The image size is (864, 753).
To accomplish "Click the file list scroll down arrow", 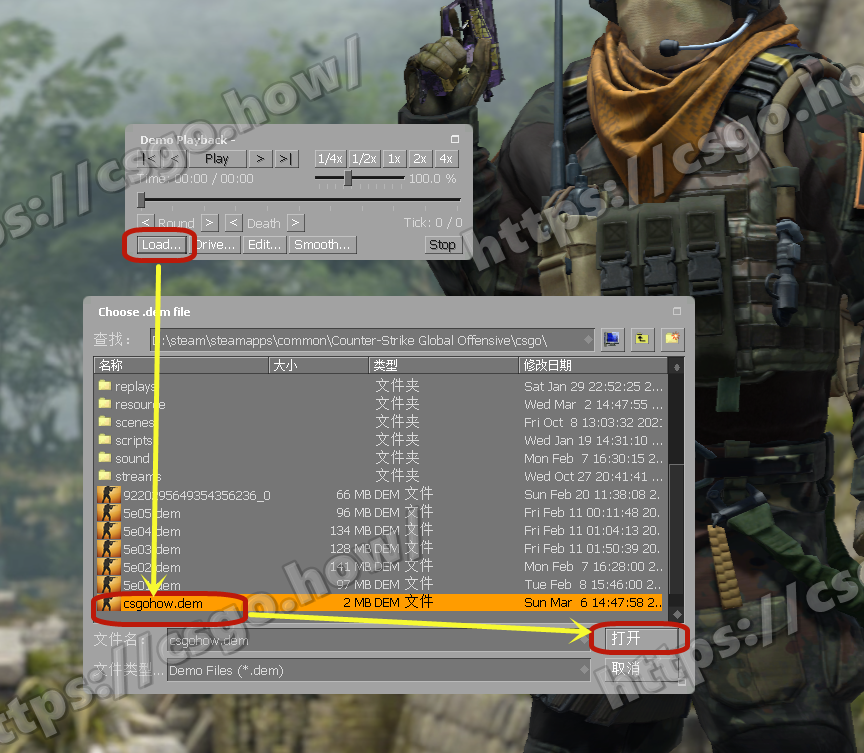I will click(x=676, y=614).
